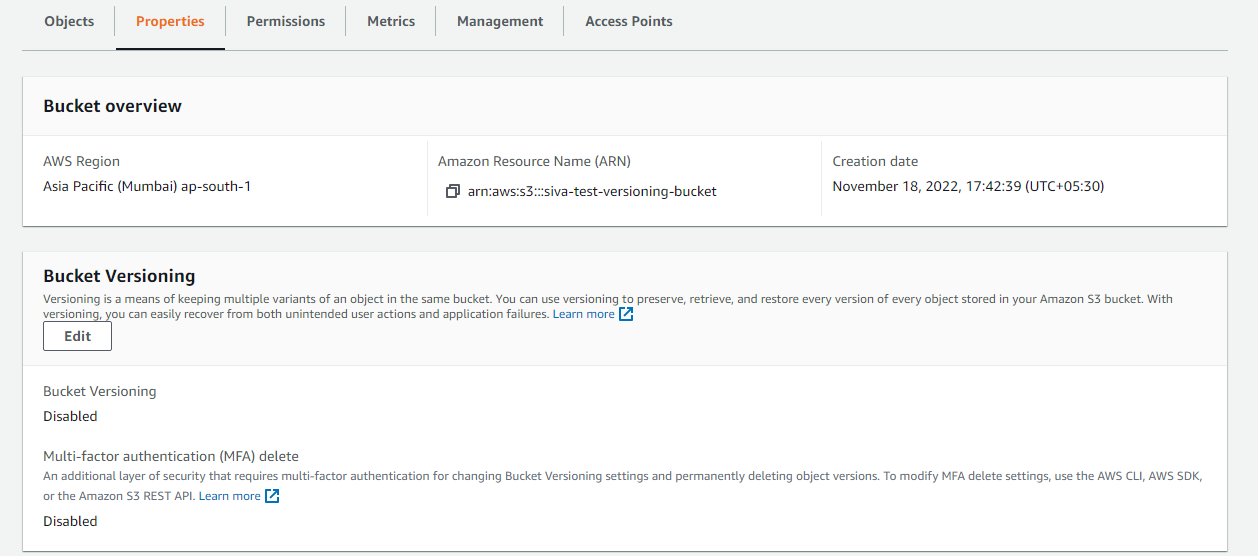The image size is (1258, 556).
Task: Click the Disabled status under MFA delete
Action: (x=70, y=521)
